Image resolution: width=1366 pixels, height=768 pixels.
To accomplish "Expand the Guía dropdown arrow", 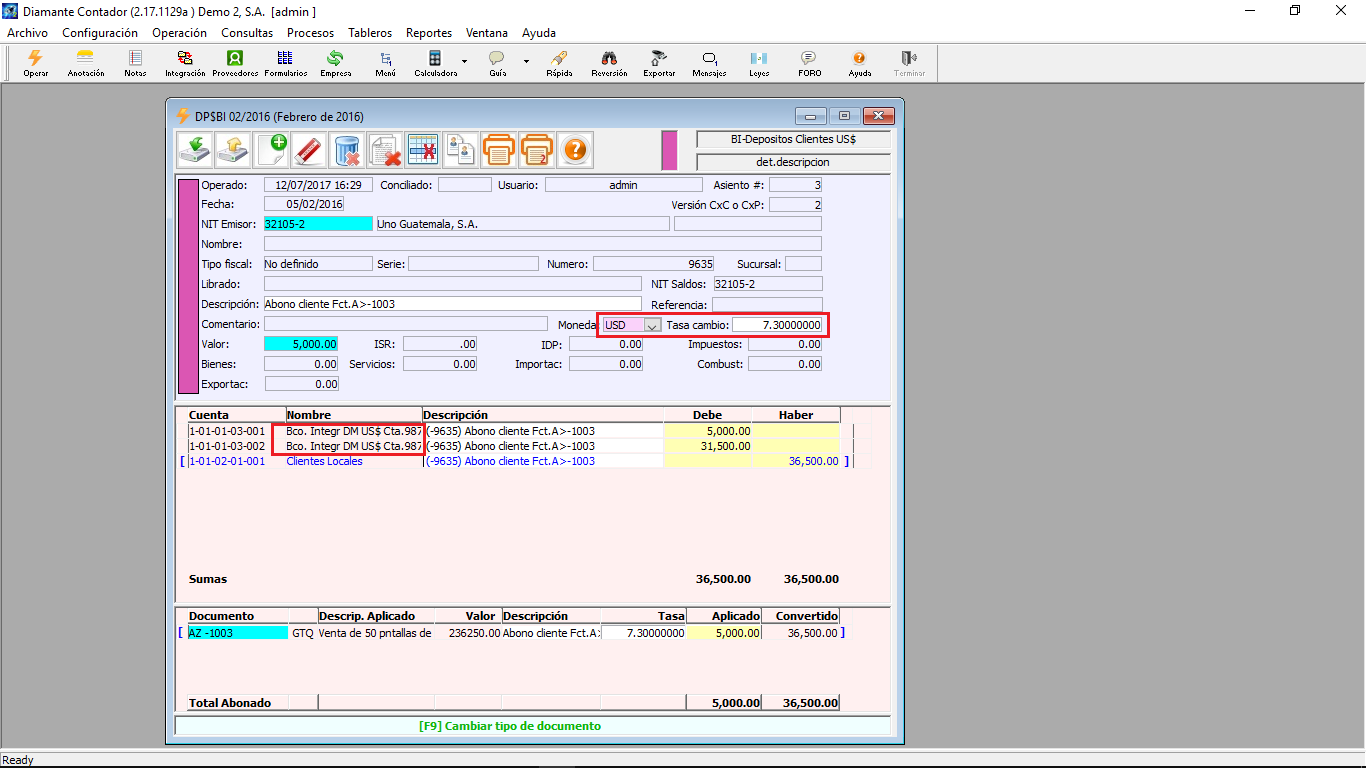I will pyautogui.click(x=526, y=61).
